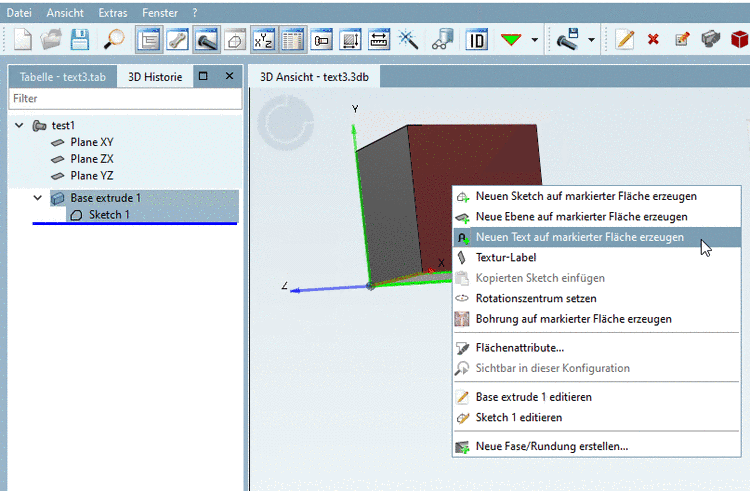The height and width of the screenshot is (491, 750).
Task: Open dropdown arrow next to triangle icon
Action: pos(535,40)
